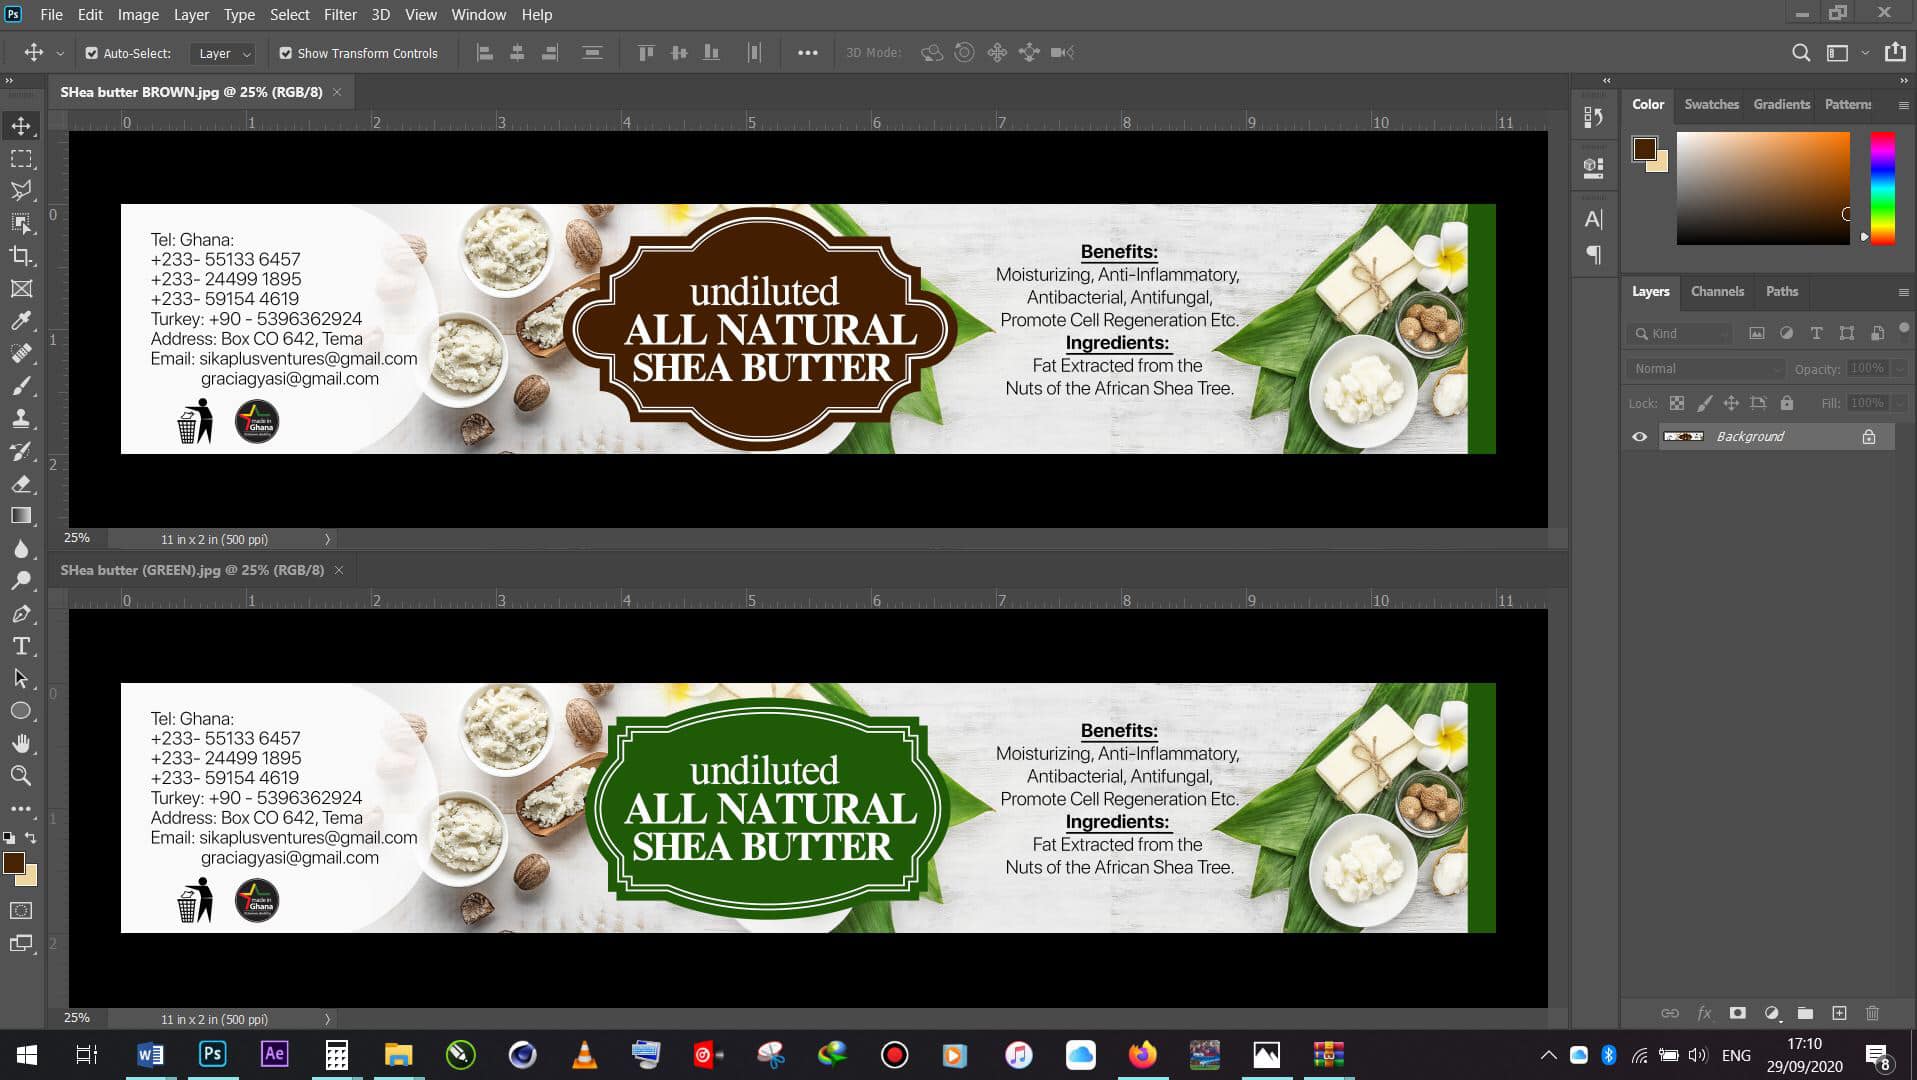Toggle lock transparent pixels
The image size is (1917, 1080).
click(1677, 403)
